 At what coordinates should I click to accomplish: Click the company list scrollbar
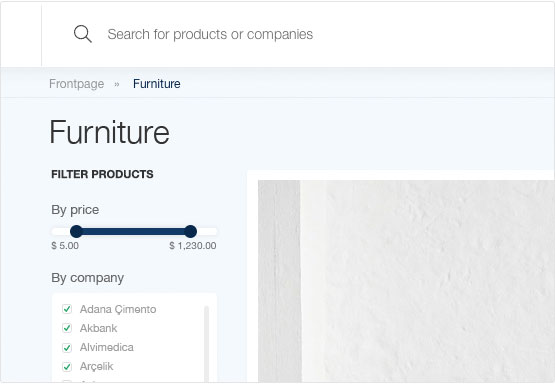click(207, 344)
